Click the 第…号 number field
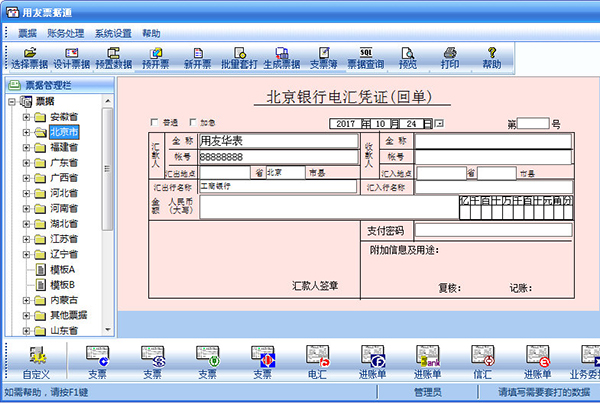This screenshot has width=600, height=404. coord(533,123)
